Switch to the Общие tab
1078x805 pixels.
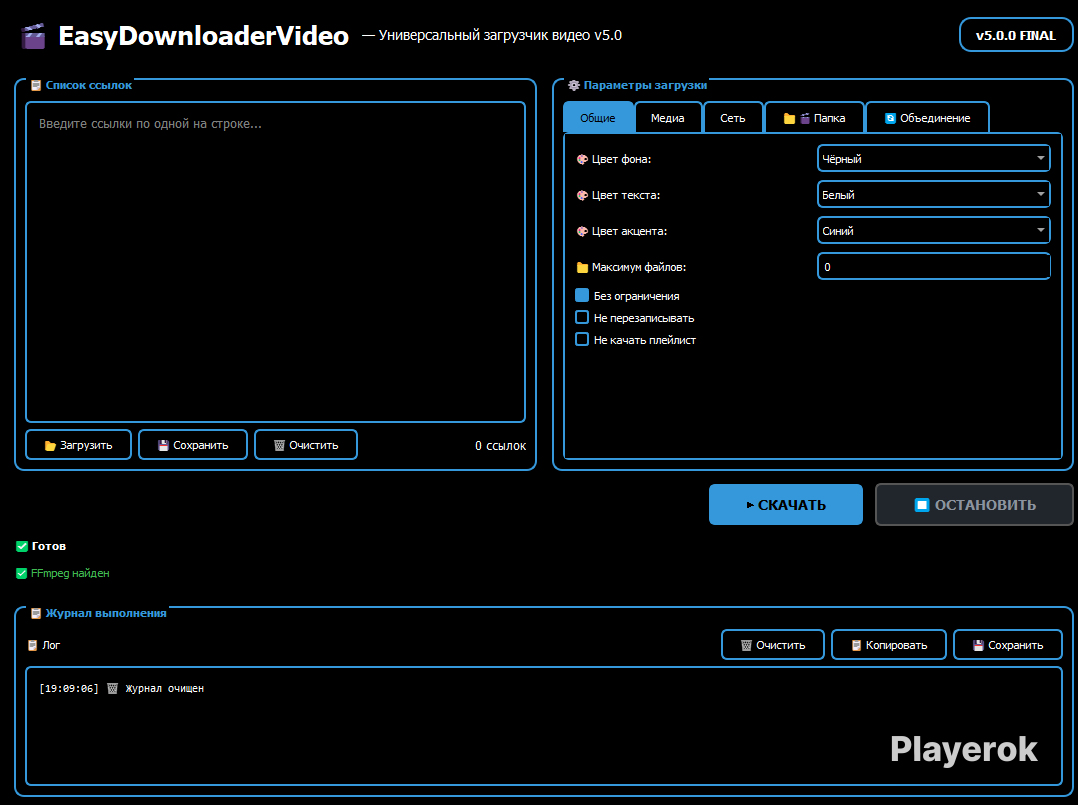tap(598, 118)
